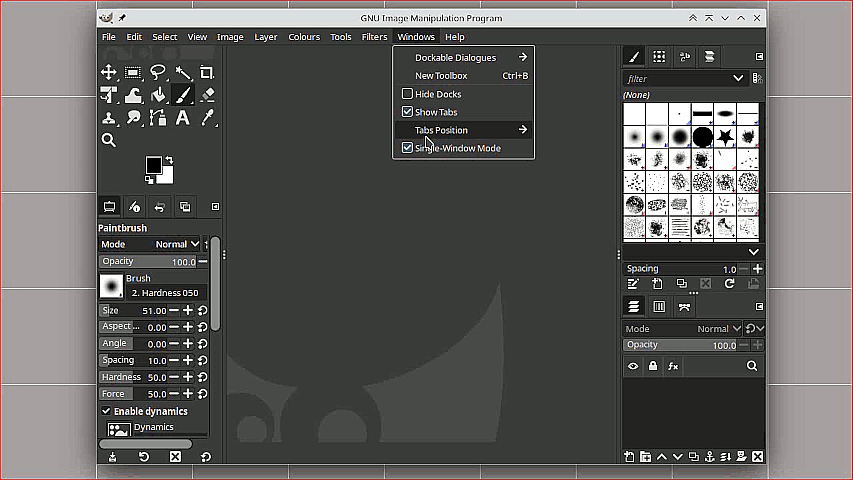Open the Channels tab

point(659,307)
